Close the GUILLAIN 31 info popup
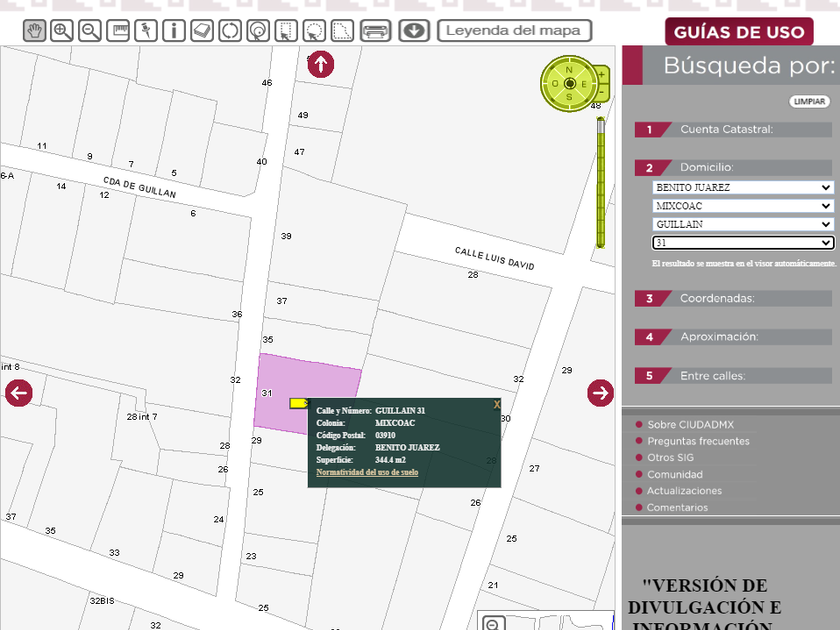The width and height of the screenshot is (840, 630). pyautogui.click(x=497, y=405)
